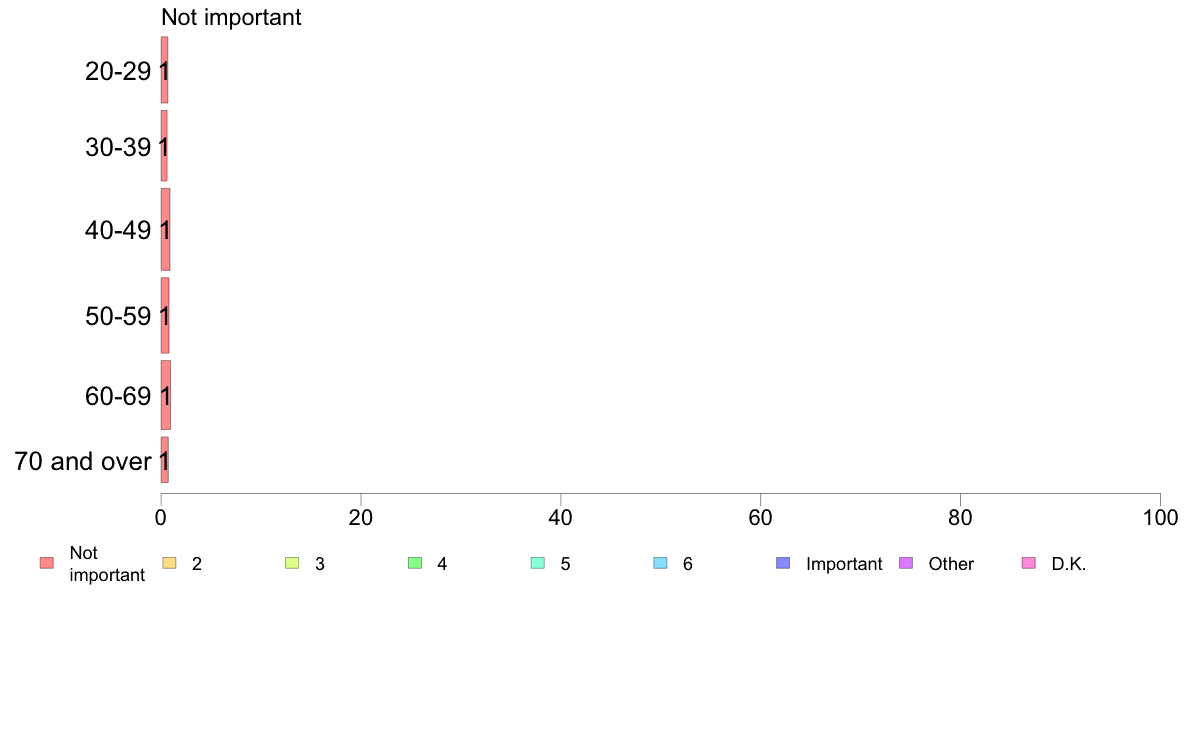Click the red Not important legend swatch
Viewport: 1188px width, 736px height.
pyautogui.click(x=47, y=563)
